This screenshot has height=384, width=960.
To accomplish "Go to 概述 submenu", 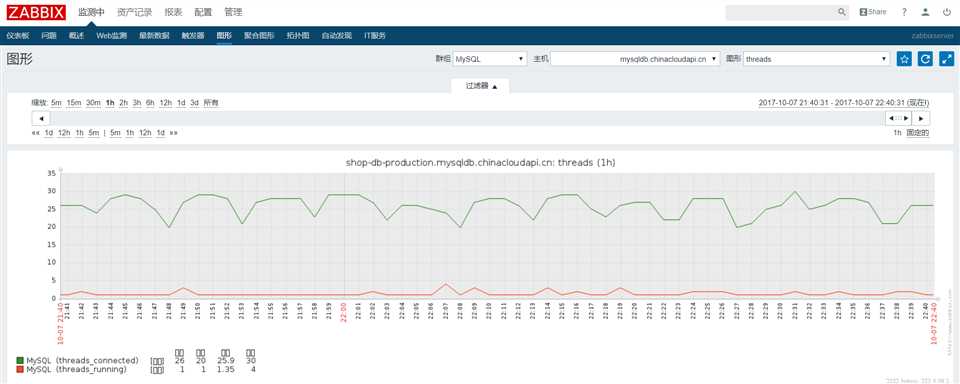I will [77, 36].
